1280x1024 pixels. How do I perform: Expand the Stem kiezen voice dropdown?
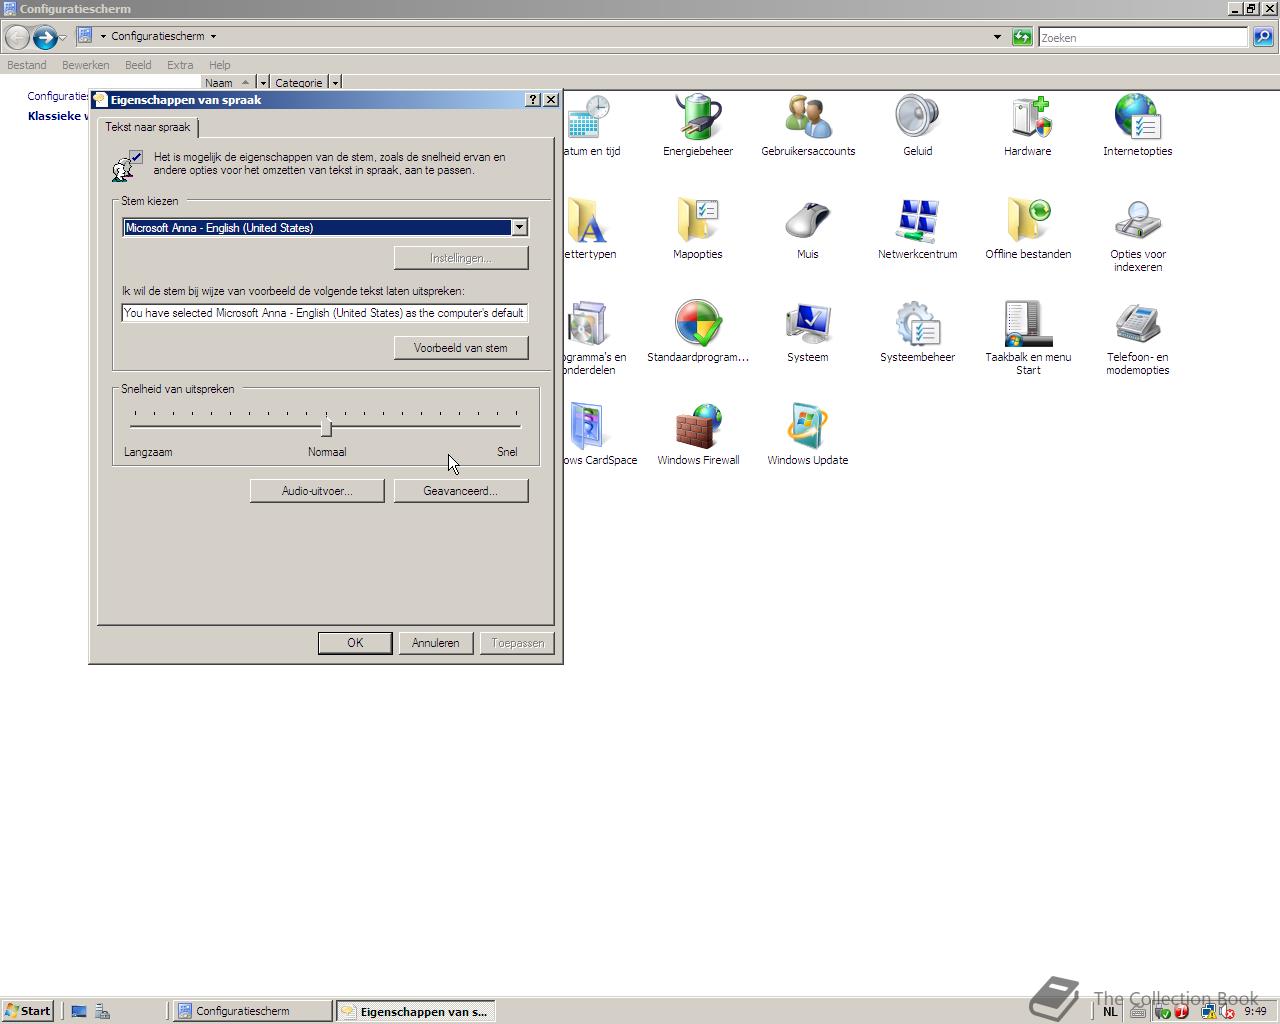point(519,227)
